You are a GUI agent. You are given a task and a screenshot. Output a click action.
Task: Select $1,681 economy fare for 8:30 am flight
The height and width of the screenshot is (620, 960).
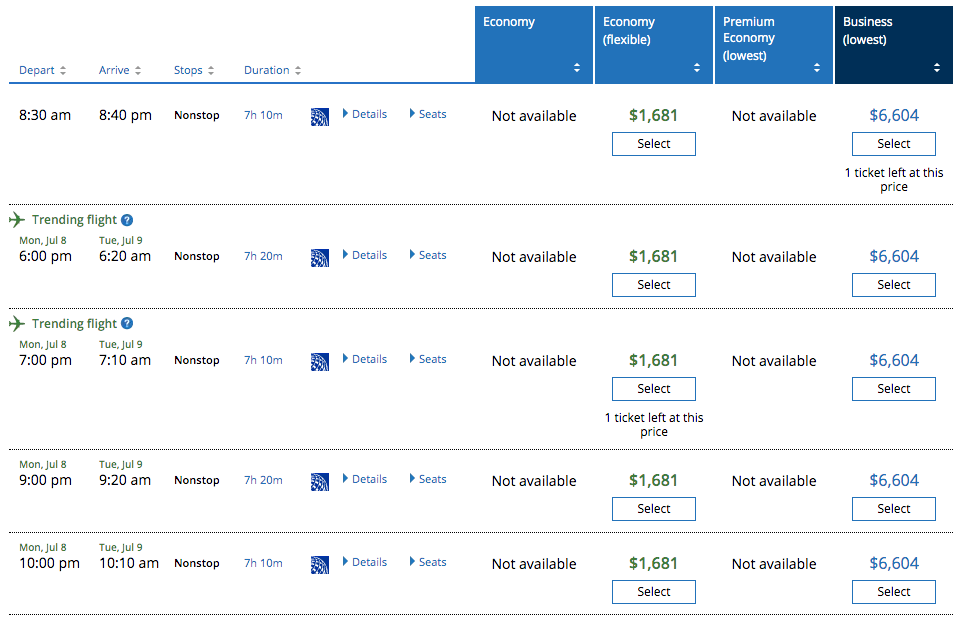(653, 144)
